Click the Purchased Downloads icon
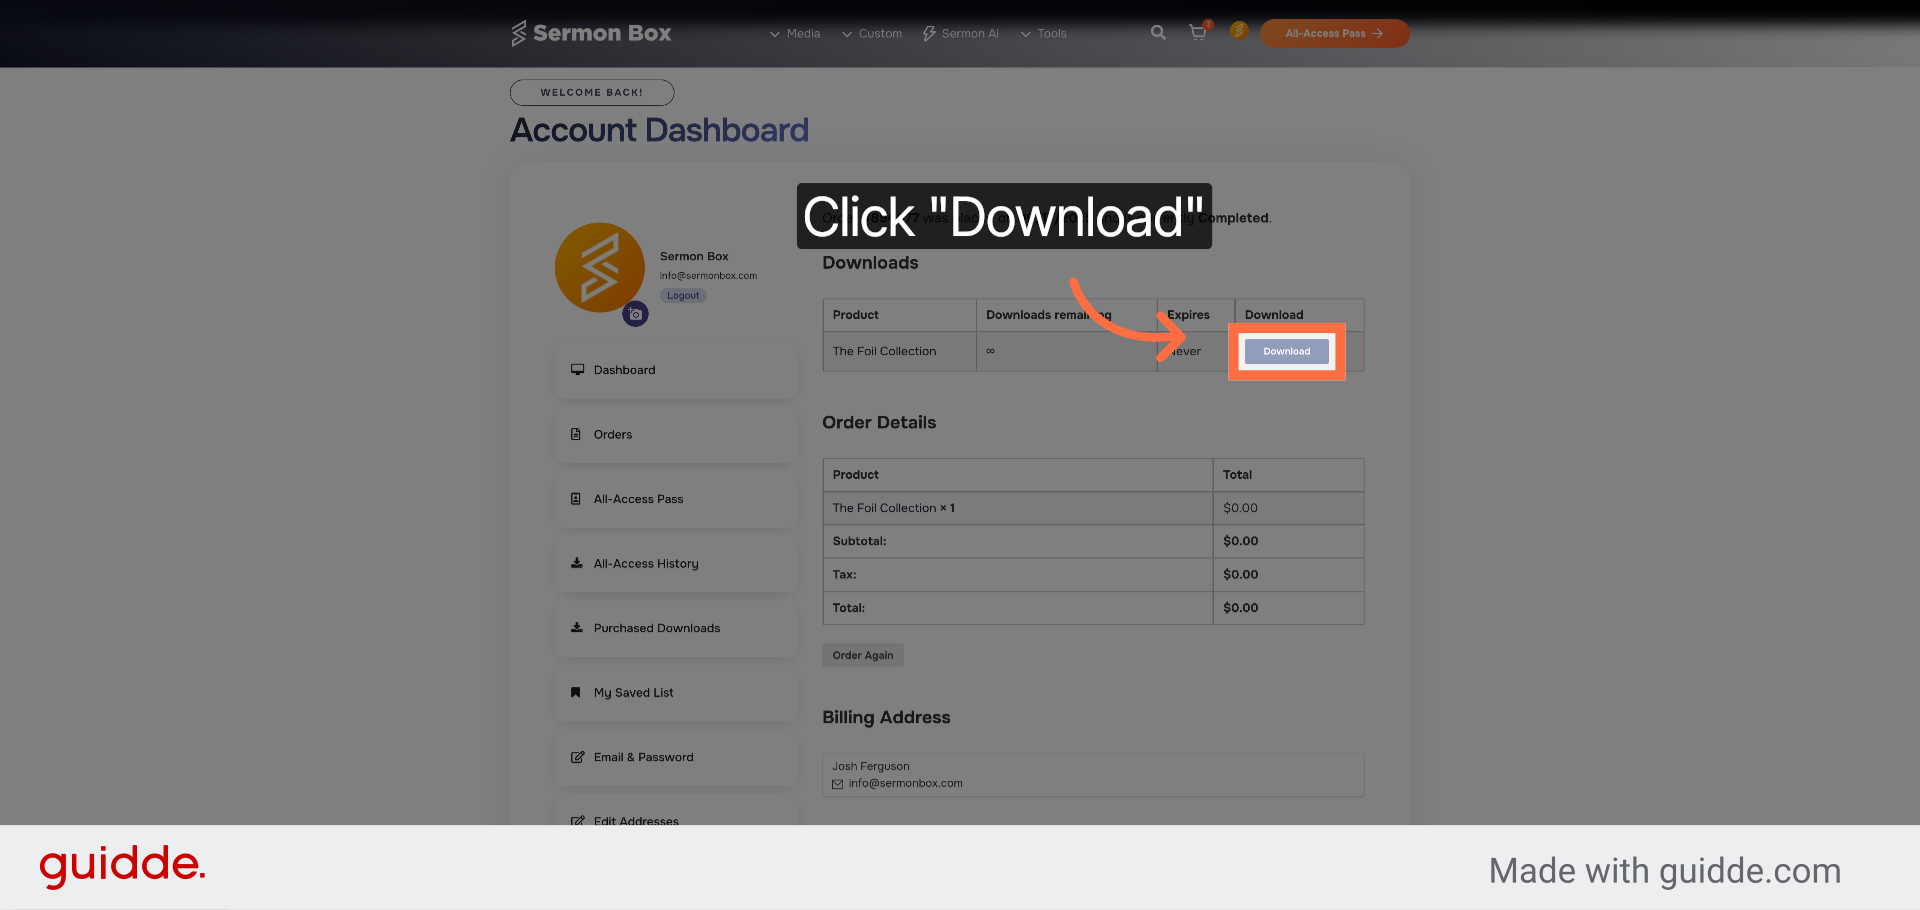 pyautogui.click(x=575, y=627)
